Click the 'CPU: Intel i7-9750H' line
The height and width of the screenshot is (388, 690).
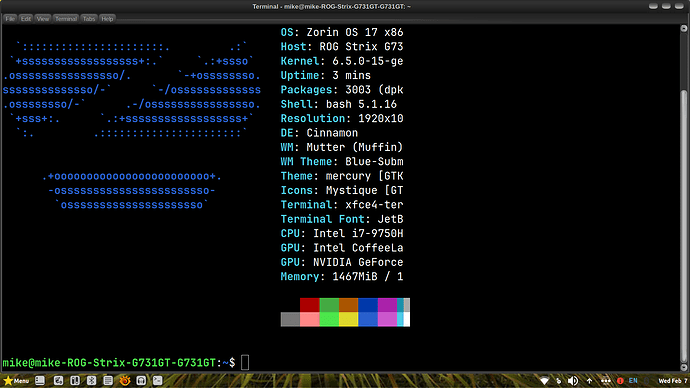[342, 234]
